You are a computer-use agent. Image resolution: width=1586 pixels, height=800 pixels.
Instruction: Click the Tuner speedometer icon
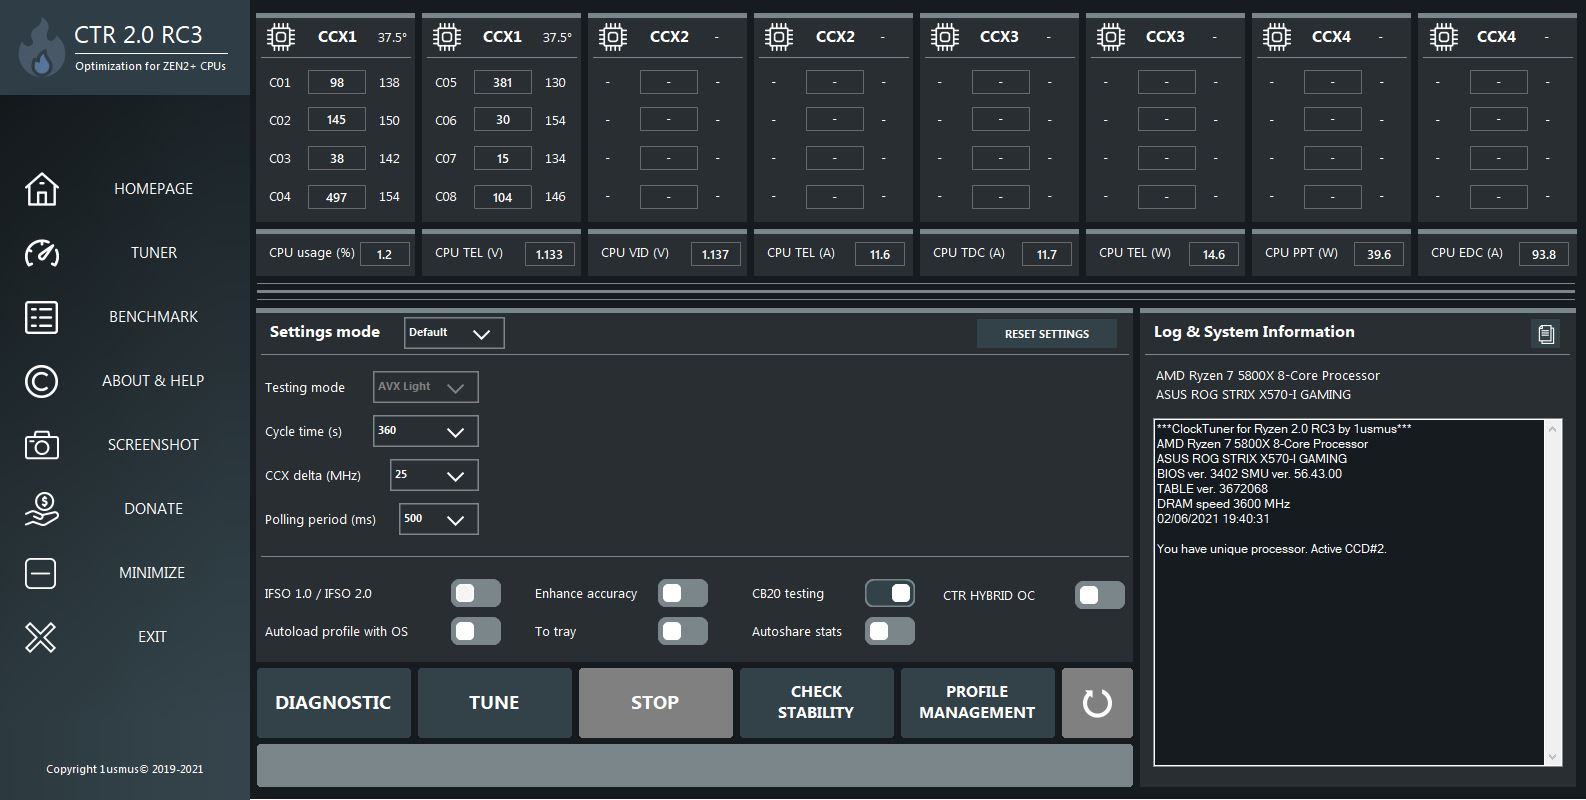[x=41, y=253]
